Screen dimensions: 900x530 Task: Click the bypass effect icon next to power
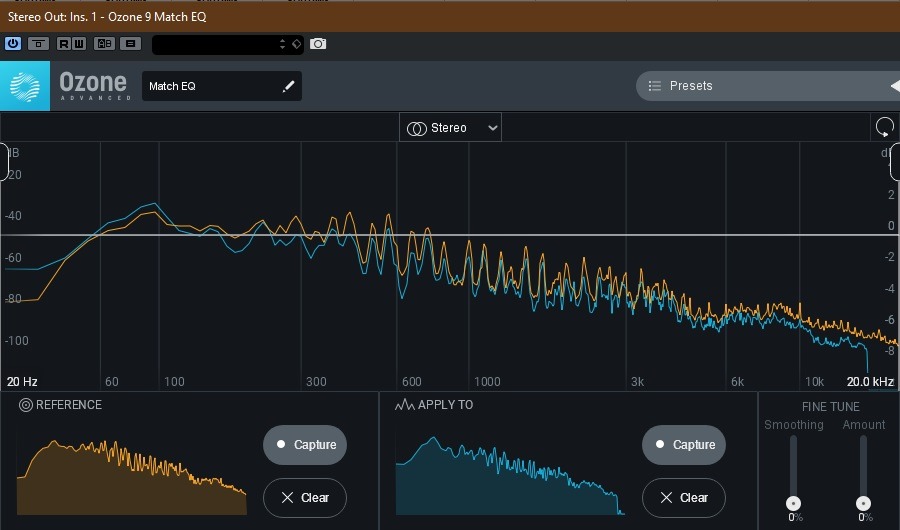[38, 44]
